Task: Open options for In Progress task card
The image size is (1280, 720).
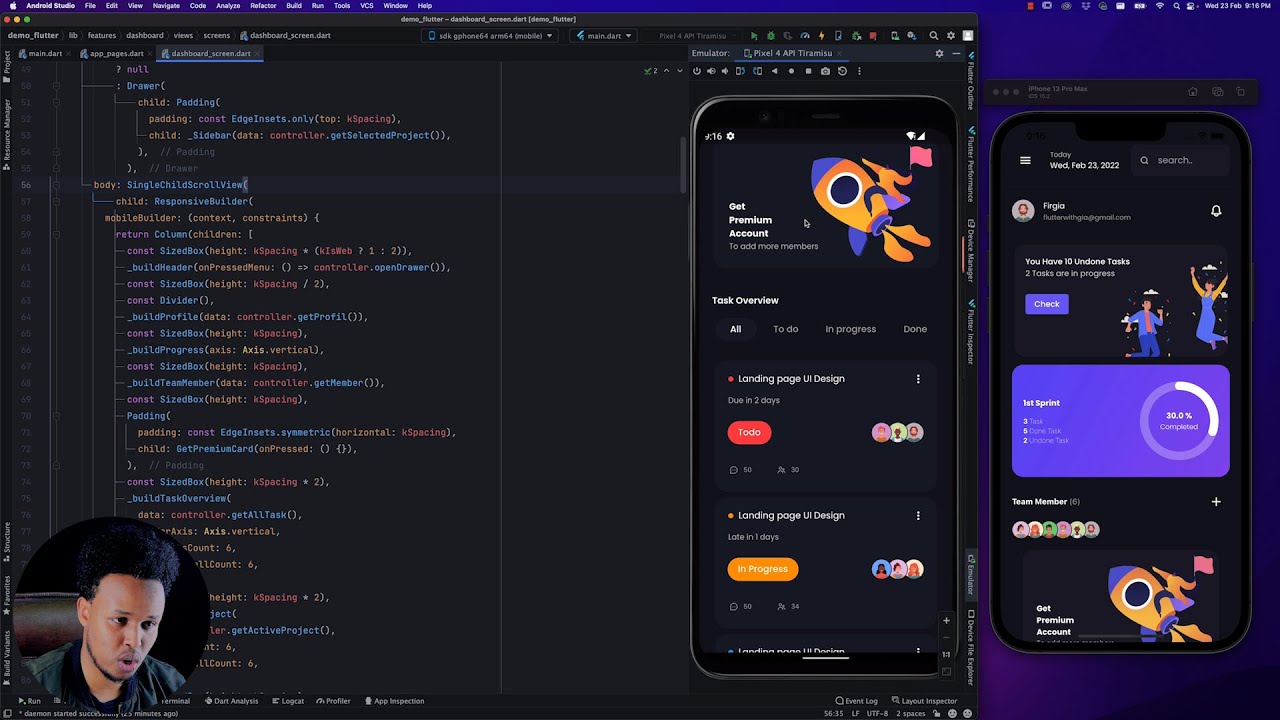Action: click(x=918, y=516)
